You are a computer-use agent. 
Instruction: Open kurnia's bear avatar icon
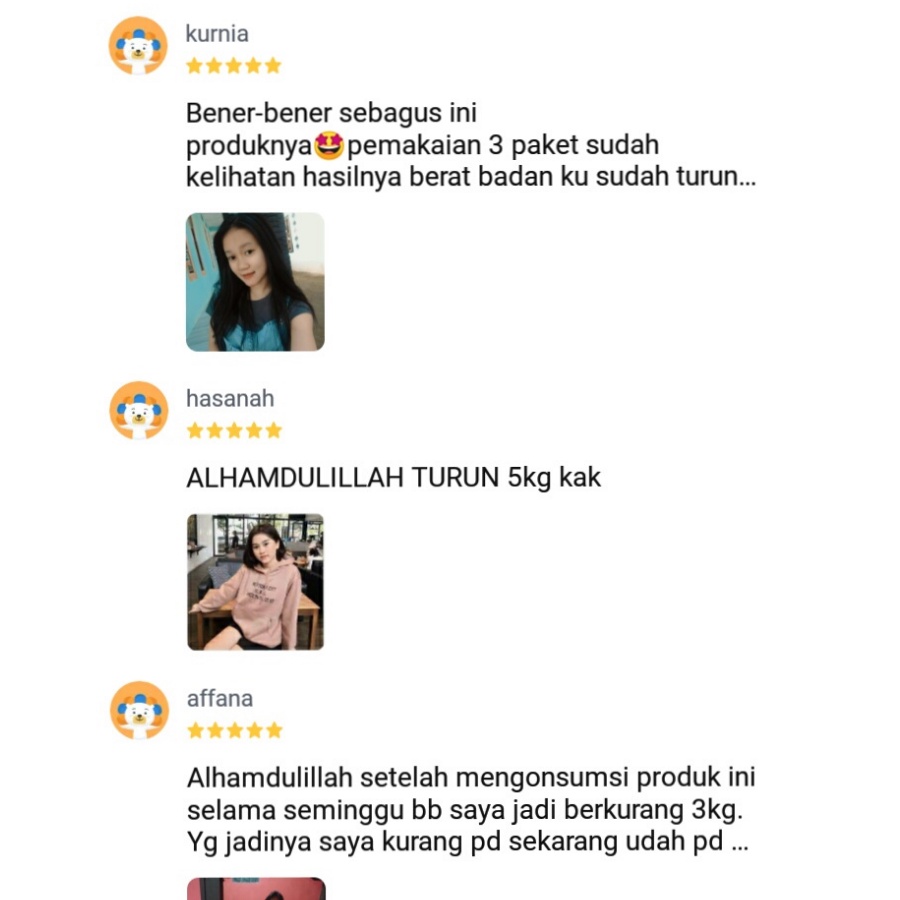138,46
